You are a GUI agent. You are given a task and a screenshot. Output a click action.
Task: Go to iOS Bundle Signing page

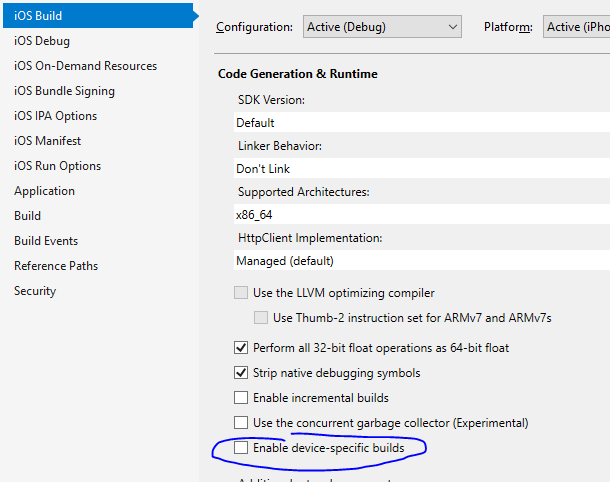click(65, 91)
